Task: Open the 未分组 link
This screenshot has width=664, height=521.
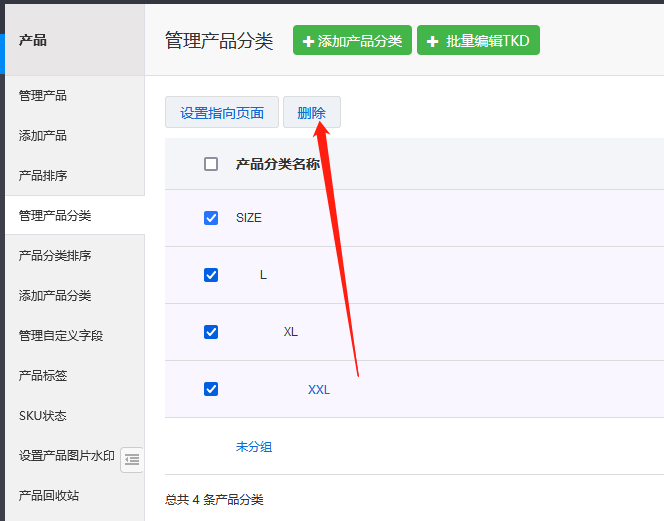Action: 254,447
